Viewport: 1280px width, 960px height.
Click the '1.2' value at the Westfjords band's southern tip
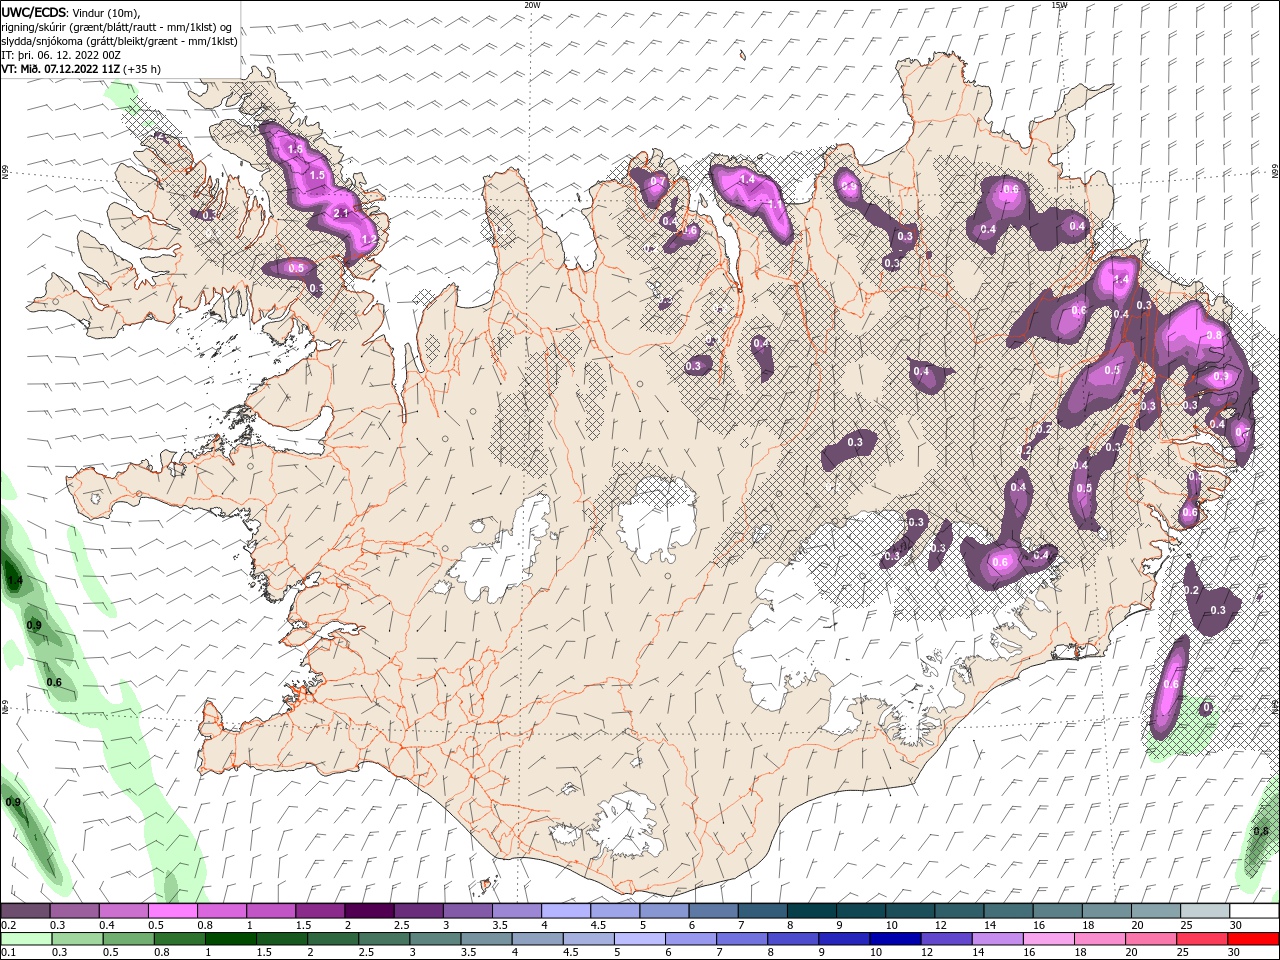(368, 239)
